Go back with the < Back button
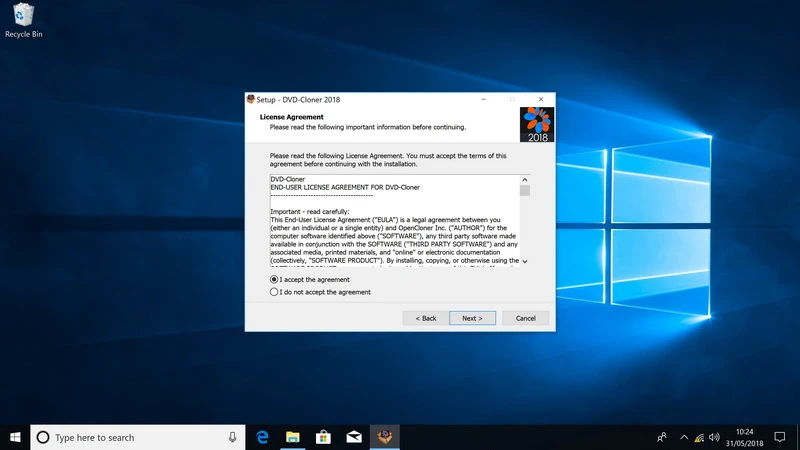Image resolution: width=800 pixels, height=450 pixels. 426,318
